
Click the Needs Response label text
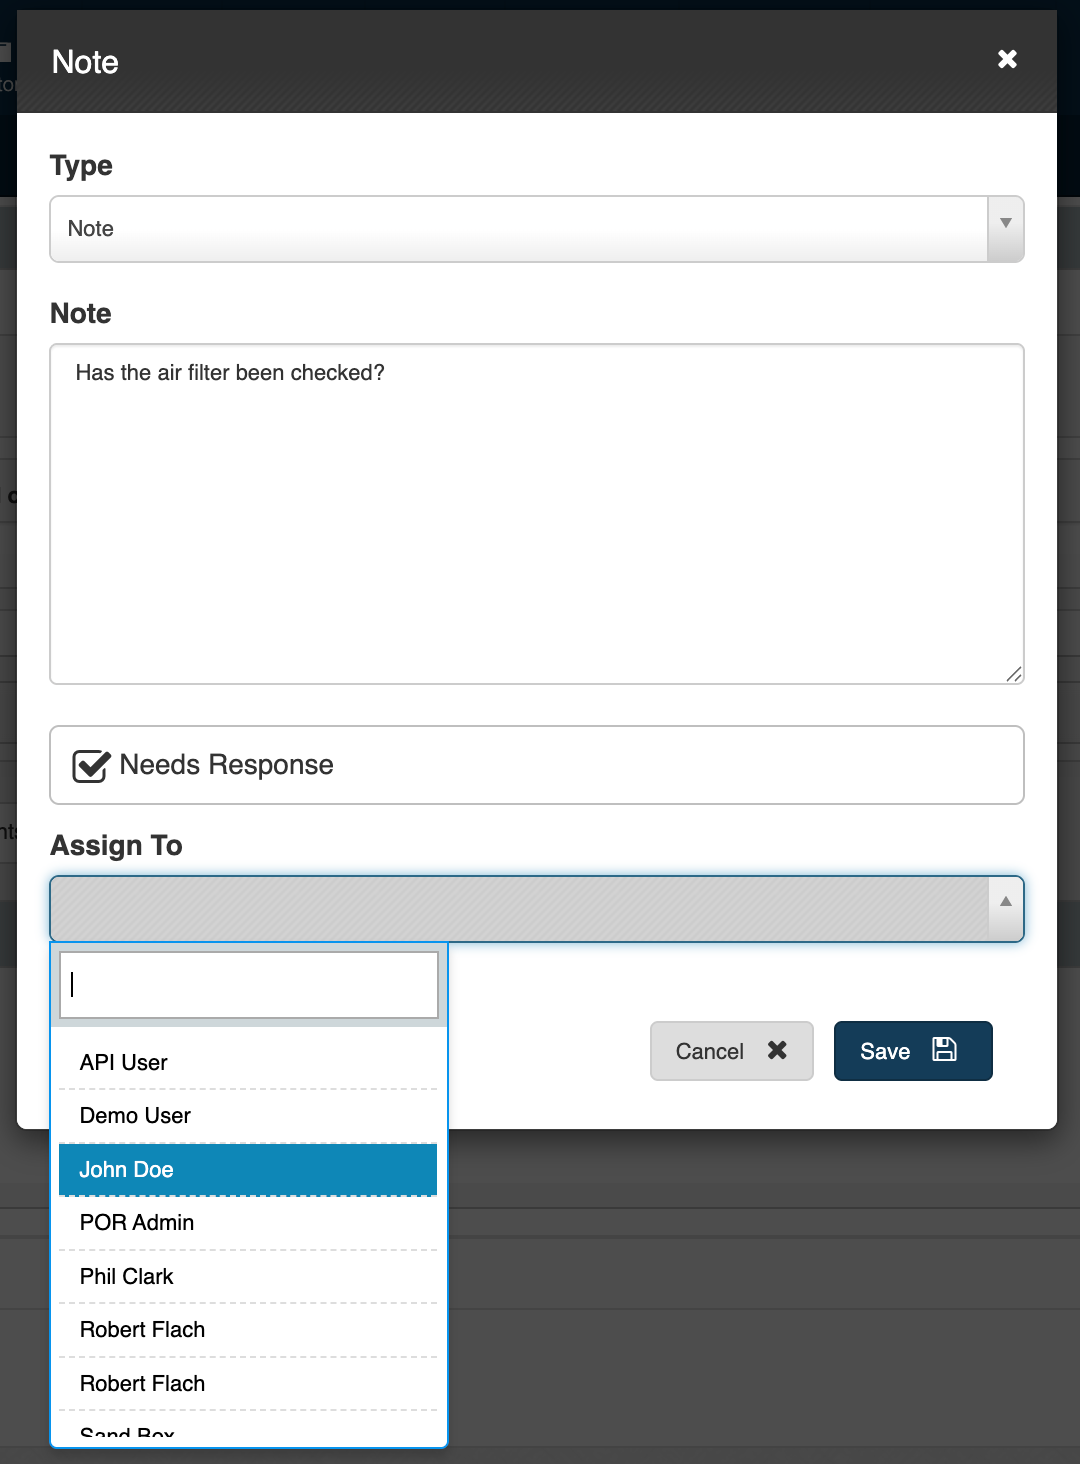226,765
